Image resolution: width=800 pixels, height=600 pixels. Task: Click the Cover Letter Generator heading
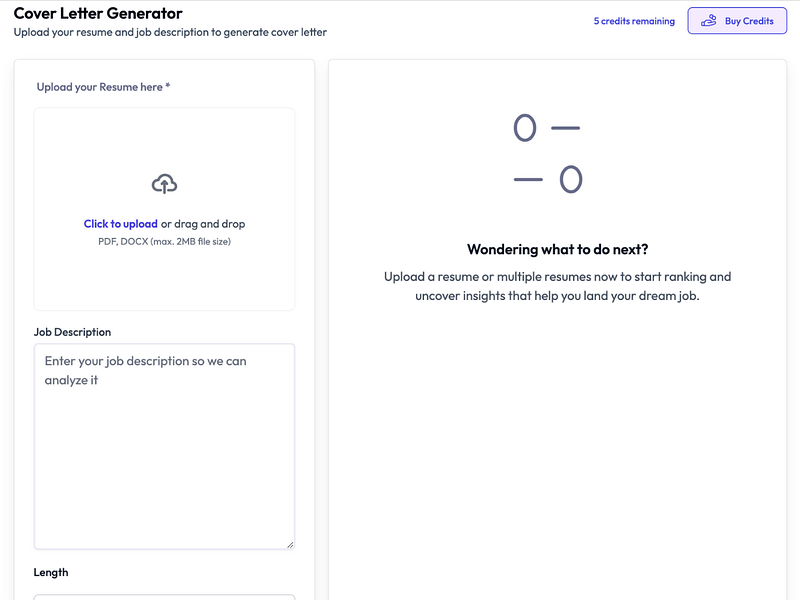tap(98, 13)
